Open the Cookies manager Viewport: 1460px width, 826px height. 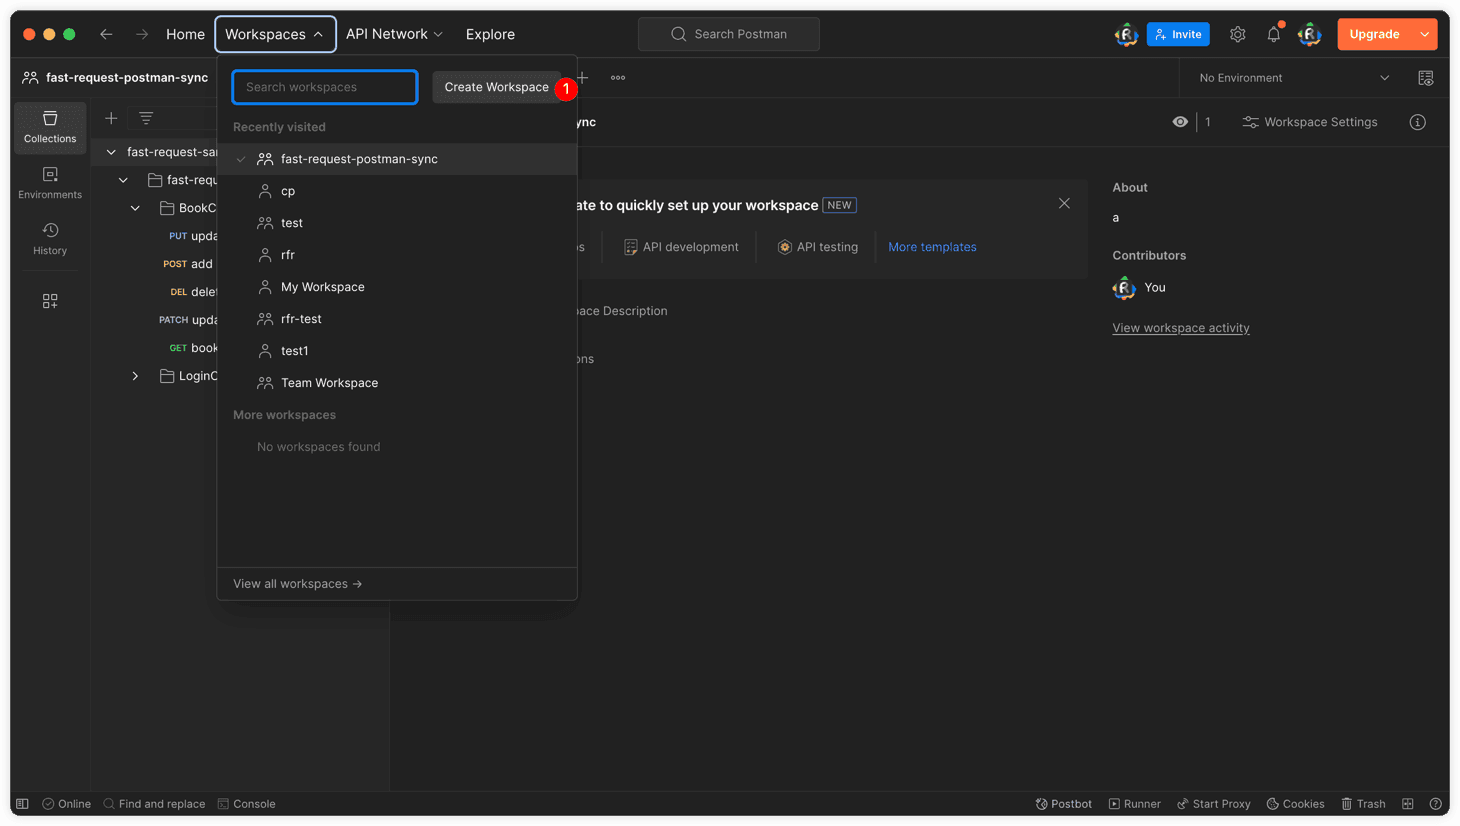pyautogui.click(x=1295, y=804)
